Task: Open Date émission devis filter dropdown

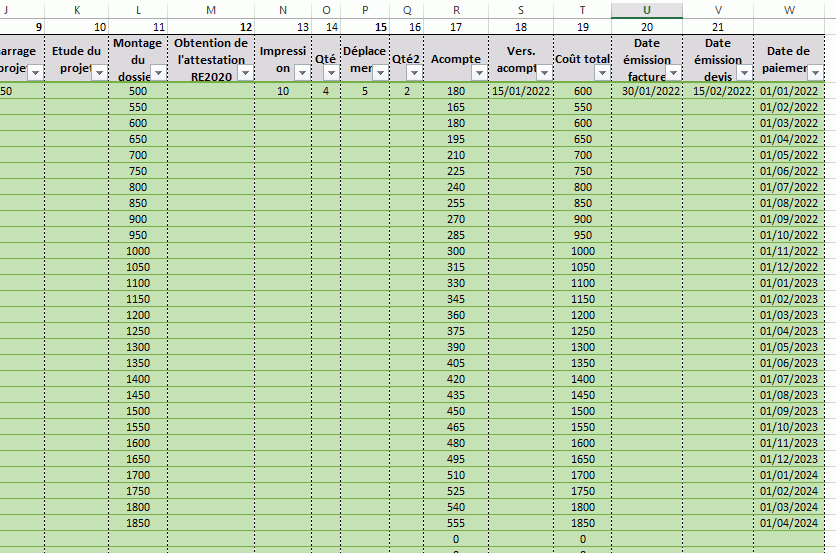Action: tap(744, 73)
